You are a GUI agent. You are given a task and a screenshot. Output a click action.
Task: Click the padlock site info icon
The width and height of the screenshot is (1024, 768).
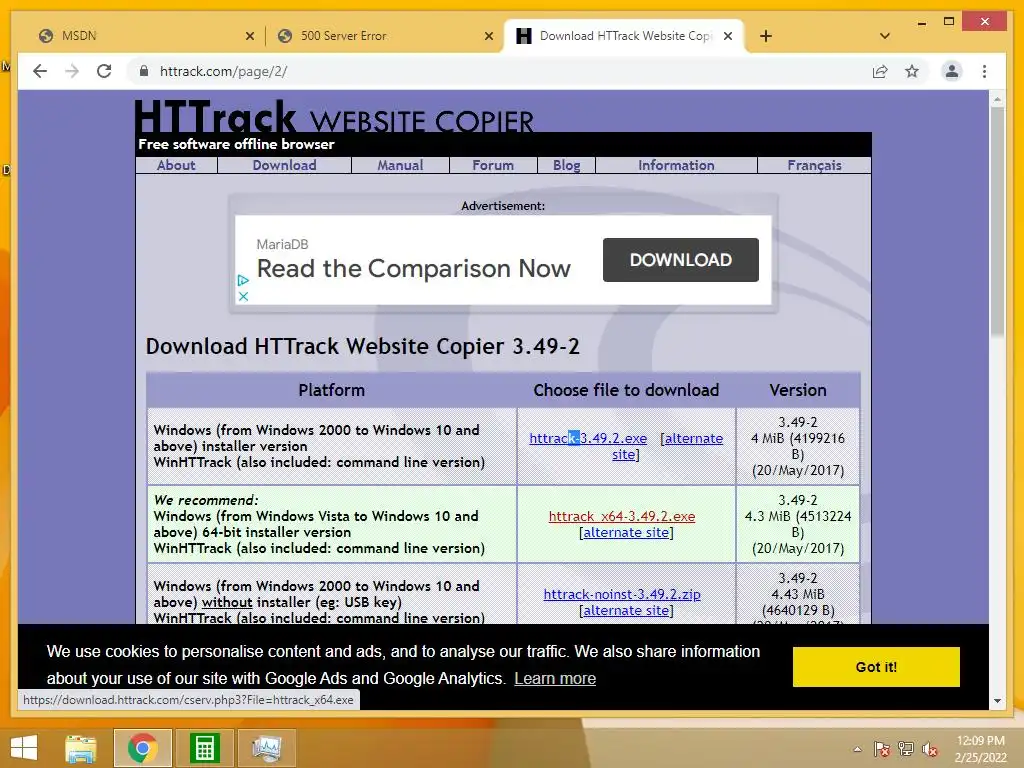144,71
